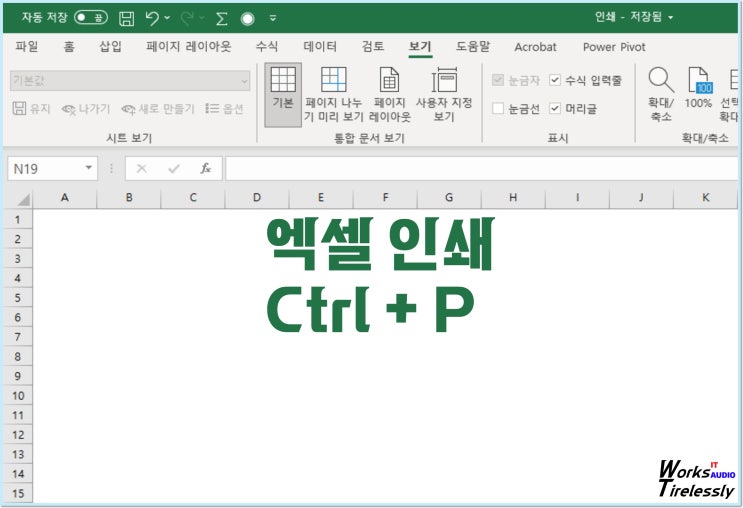Open the 파일 tab
Viewport: 743px width, 508px height.
pos(27,46)
